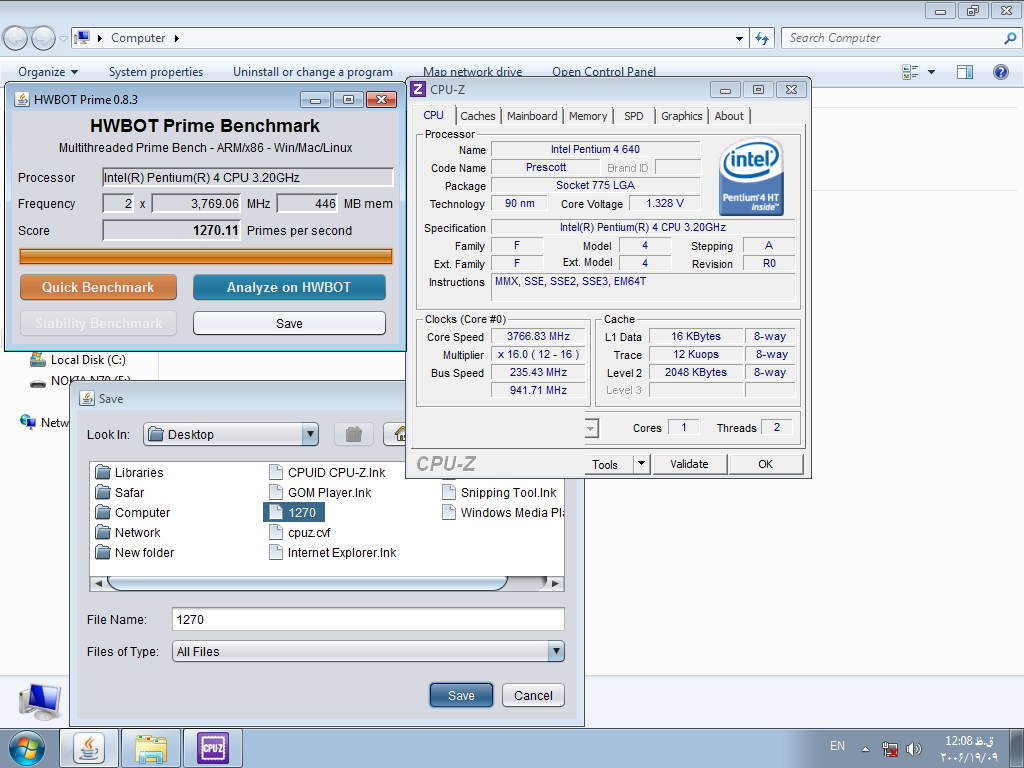Click the Explorer back arrow button

15,39
